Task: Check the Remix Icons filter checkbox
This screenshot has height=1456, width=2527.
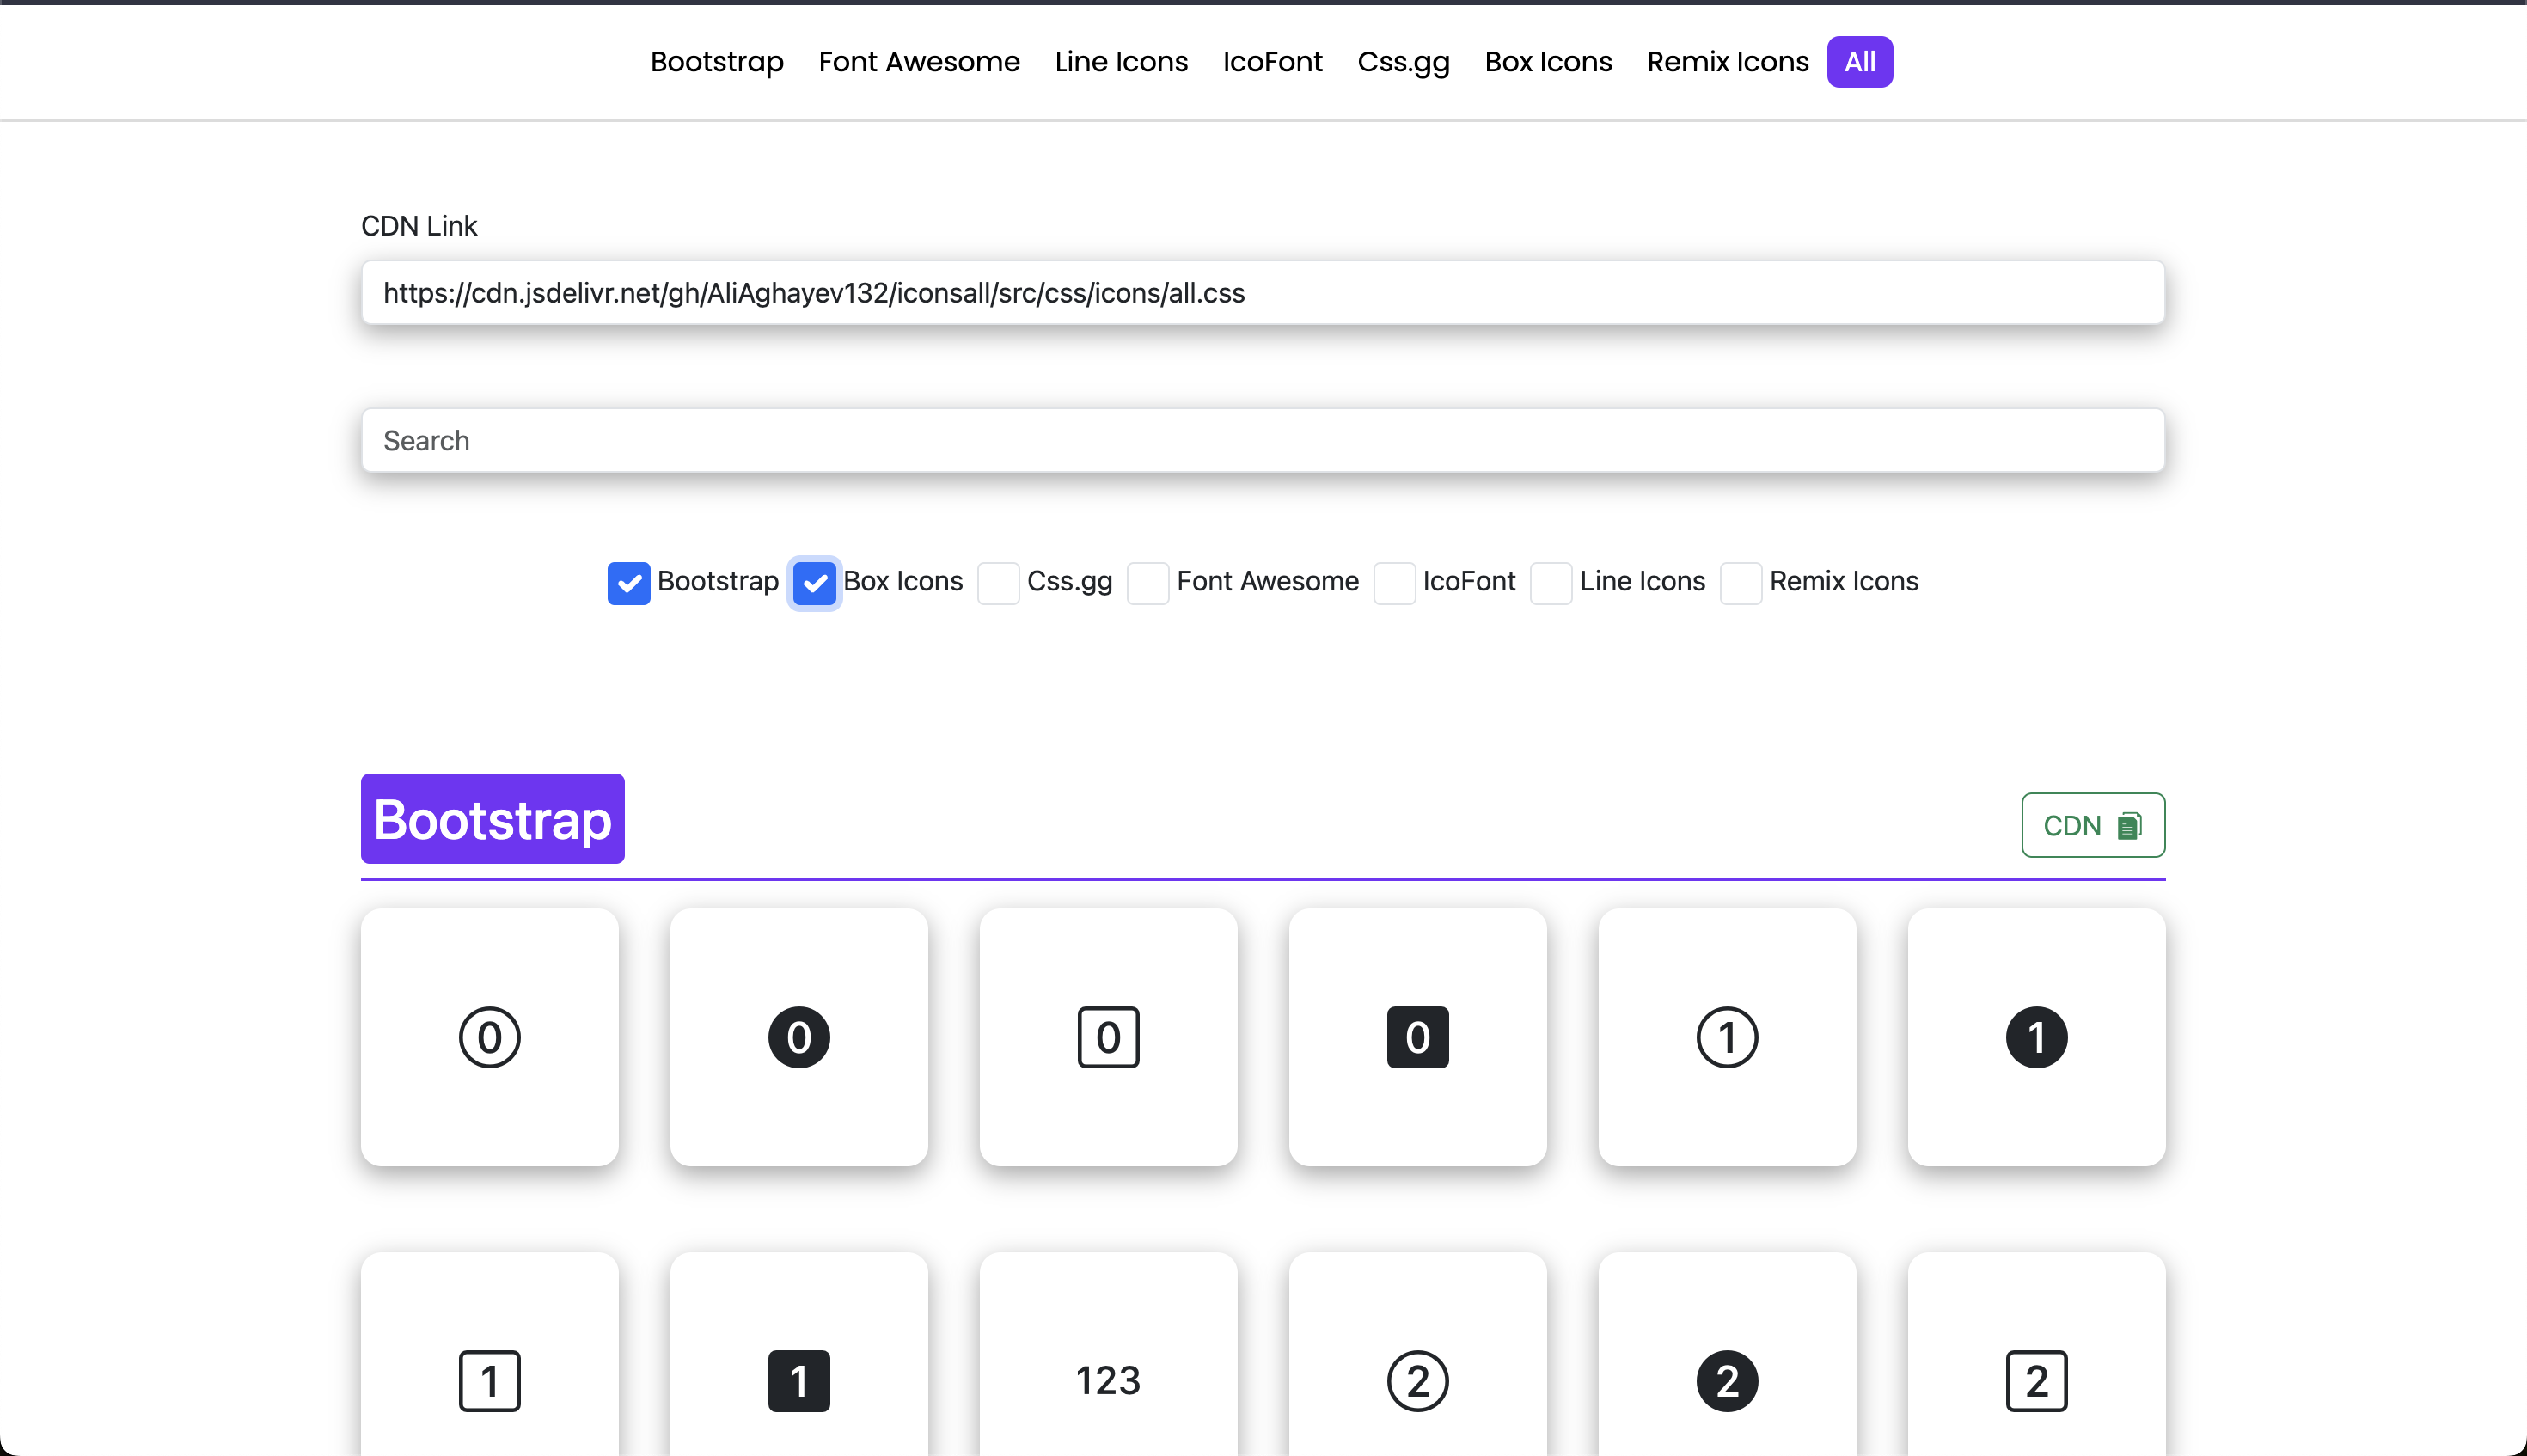Action: (1740, 583)
